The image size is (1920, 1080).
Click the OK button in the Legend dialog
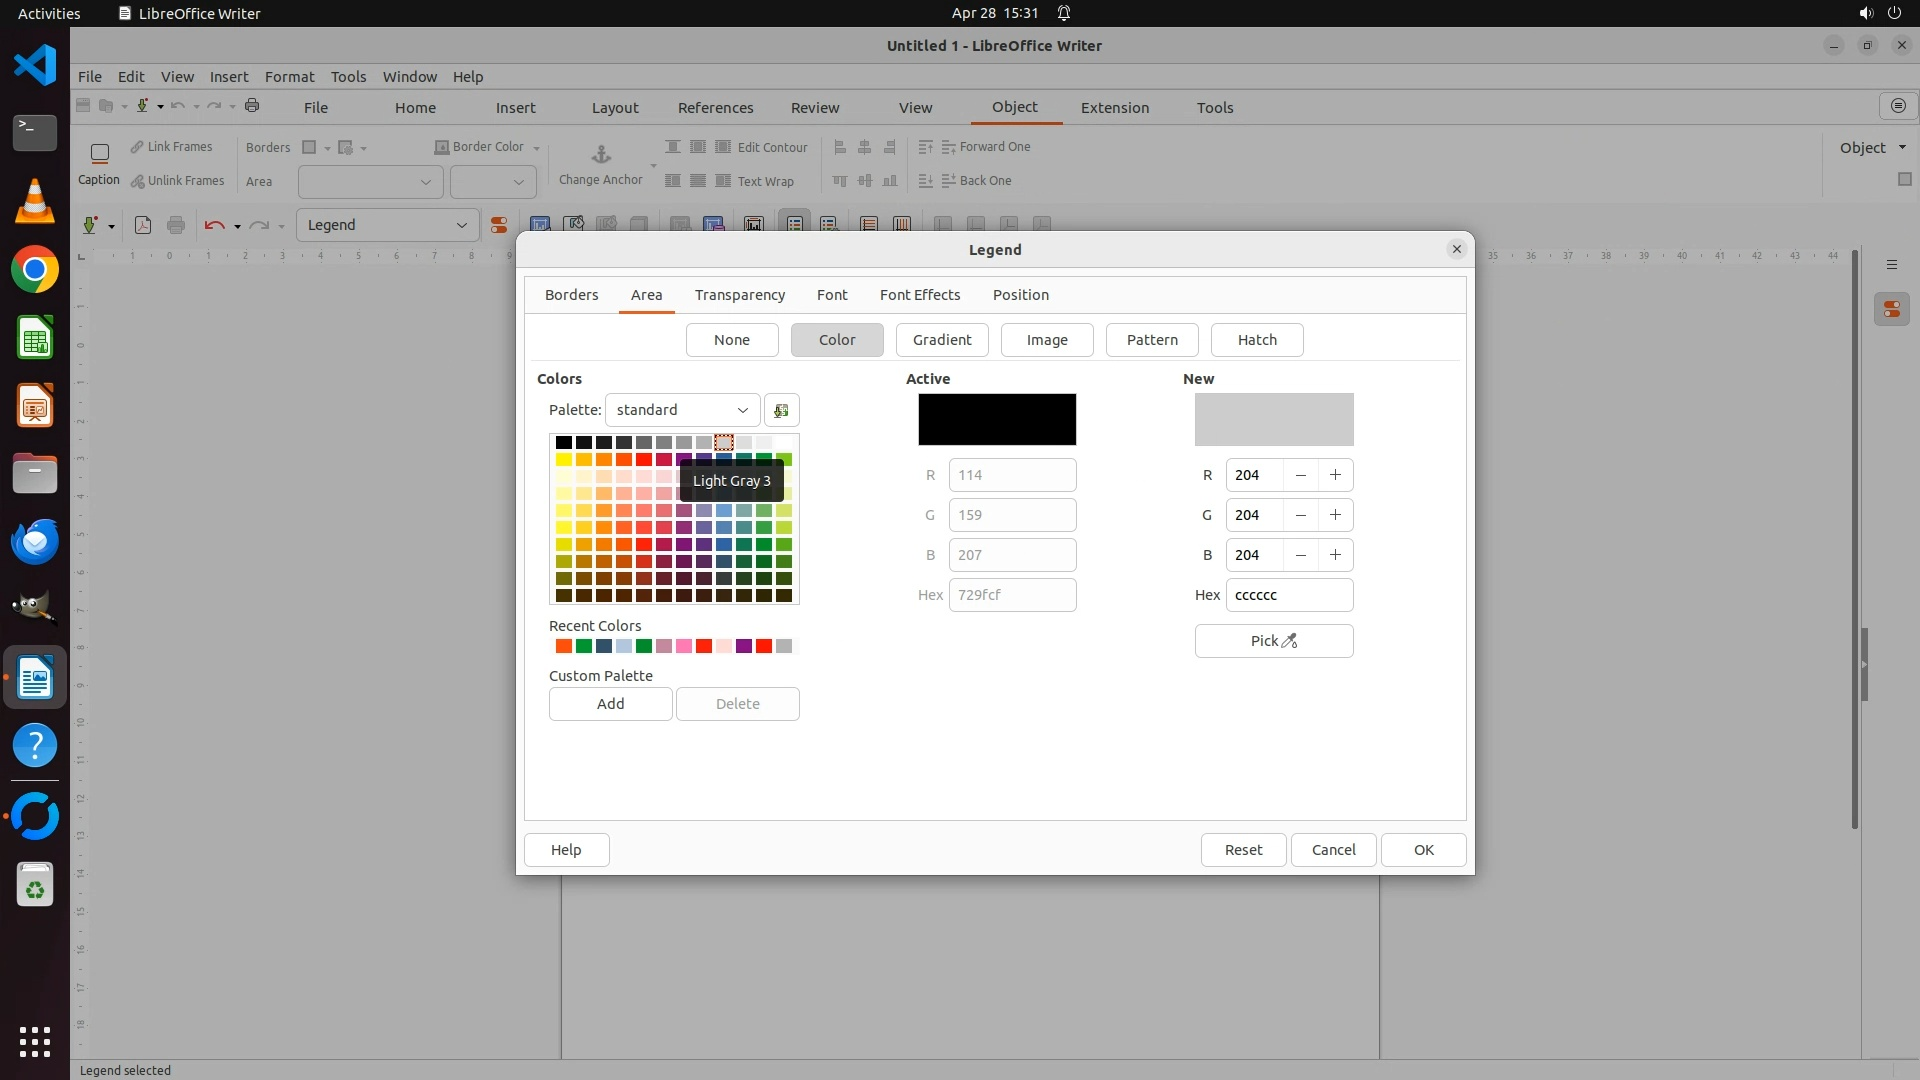click(1423, 850)
